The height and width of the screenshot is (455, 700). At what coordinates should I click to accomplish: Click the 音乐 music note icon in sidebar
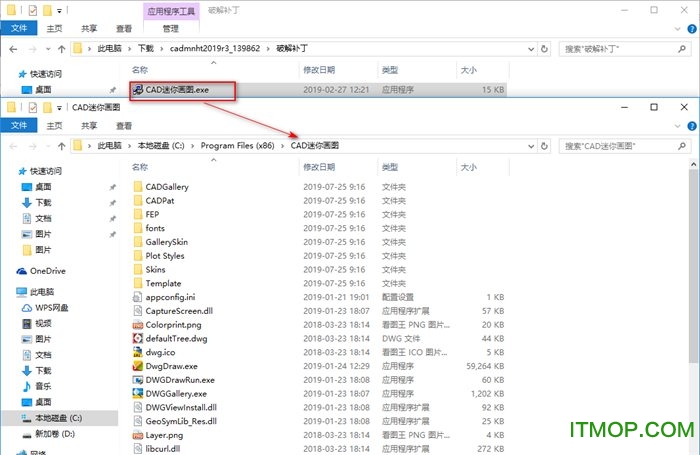tap(27, 386)
